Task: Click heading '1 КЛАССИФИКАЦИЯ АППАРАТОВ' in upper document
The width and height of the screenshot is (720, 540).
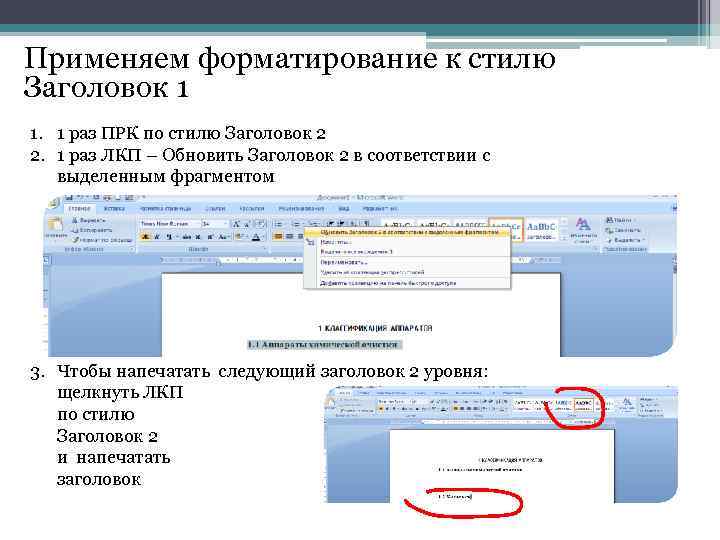Action: point(375,328)
